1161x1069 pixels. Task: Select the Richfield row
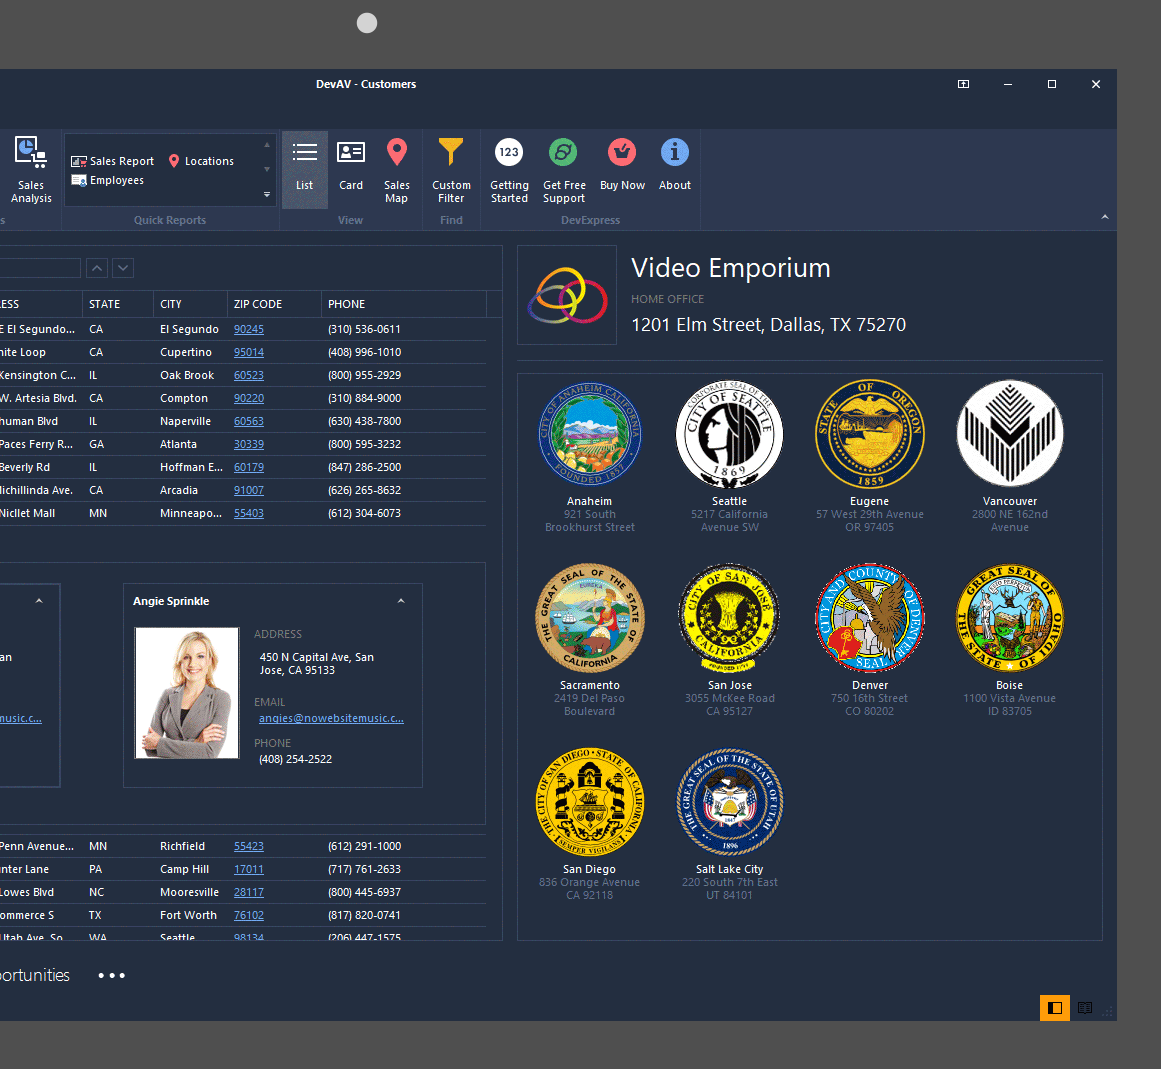(x=243, y=846)
